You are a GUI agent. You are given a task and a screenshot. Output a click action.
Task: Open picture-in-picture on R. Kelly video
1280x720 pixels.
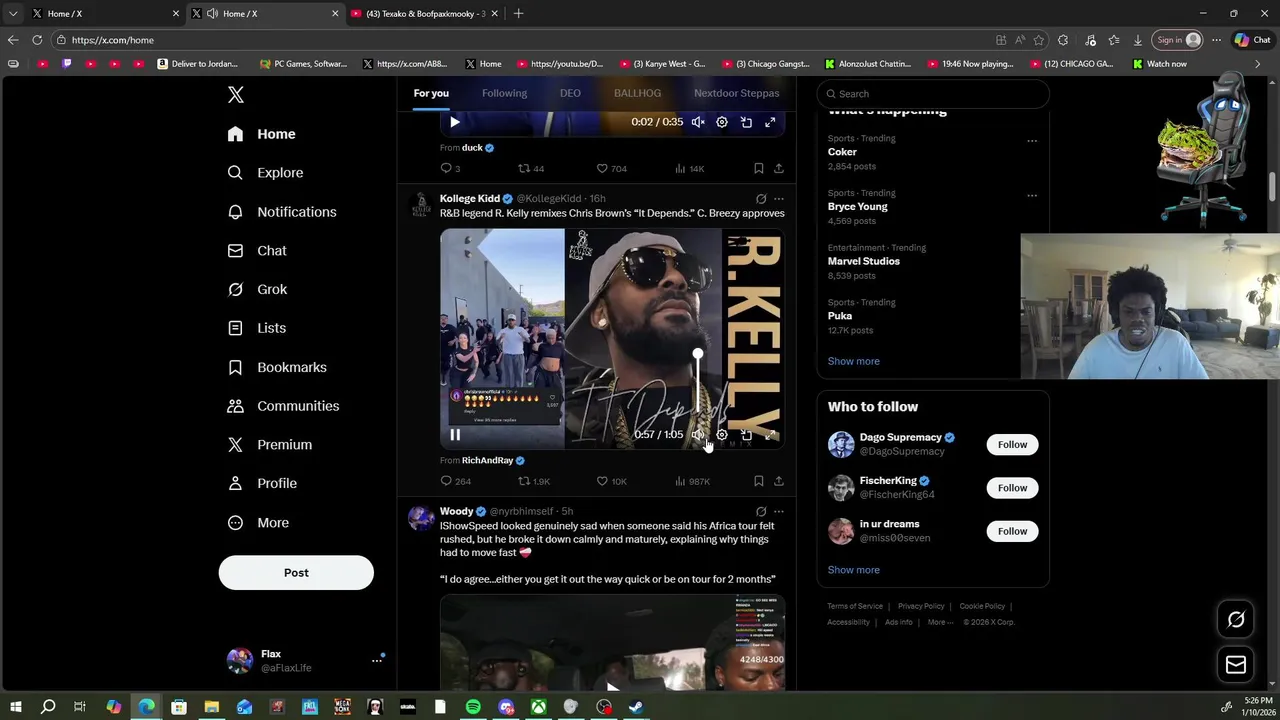click(x=746, y=435)
